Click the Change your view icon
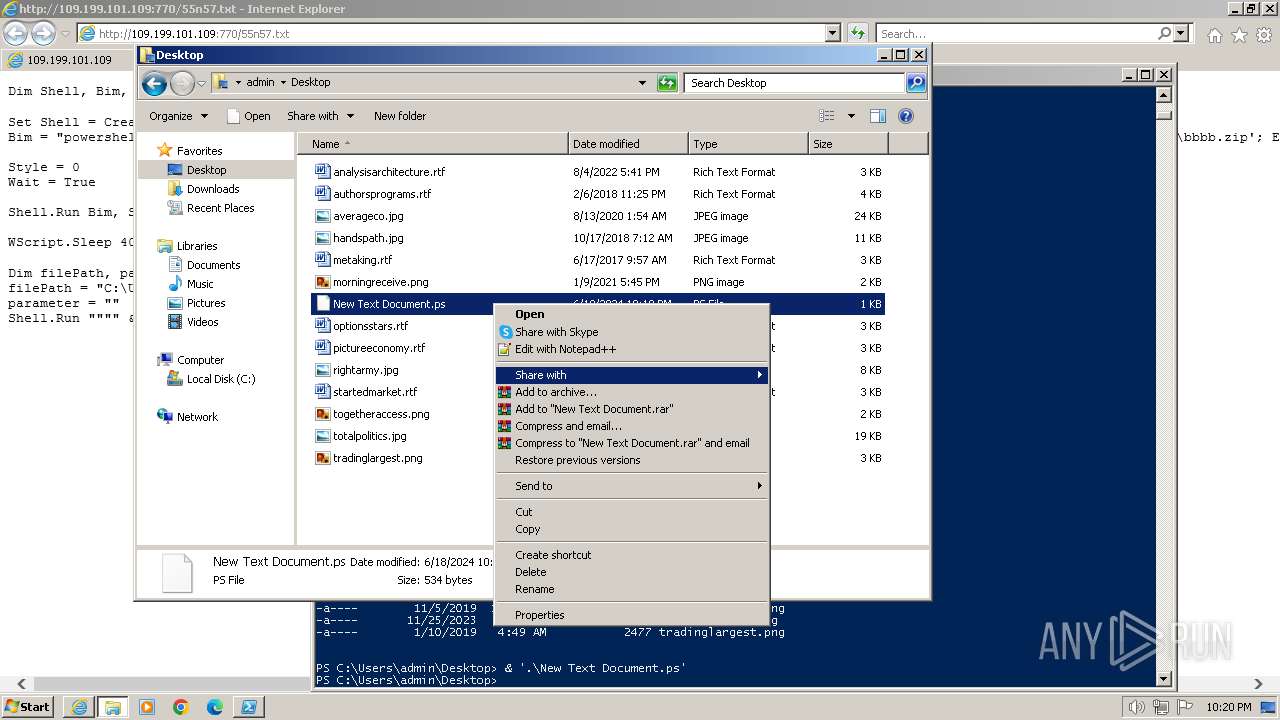Screen dimensions: 1280x720 click(x=827, y=116)
